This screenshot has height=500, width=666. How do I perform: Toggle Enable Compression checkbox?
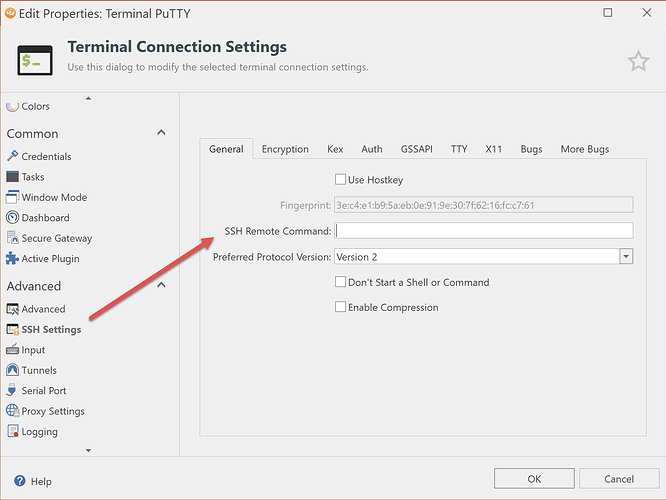pos(341,307)
